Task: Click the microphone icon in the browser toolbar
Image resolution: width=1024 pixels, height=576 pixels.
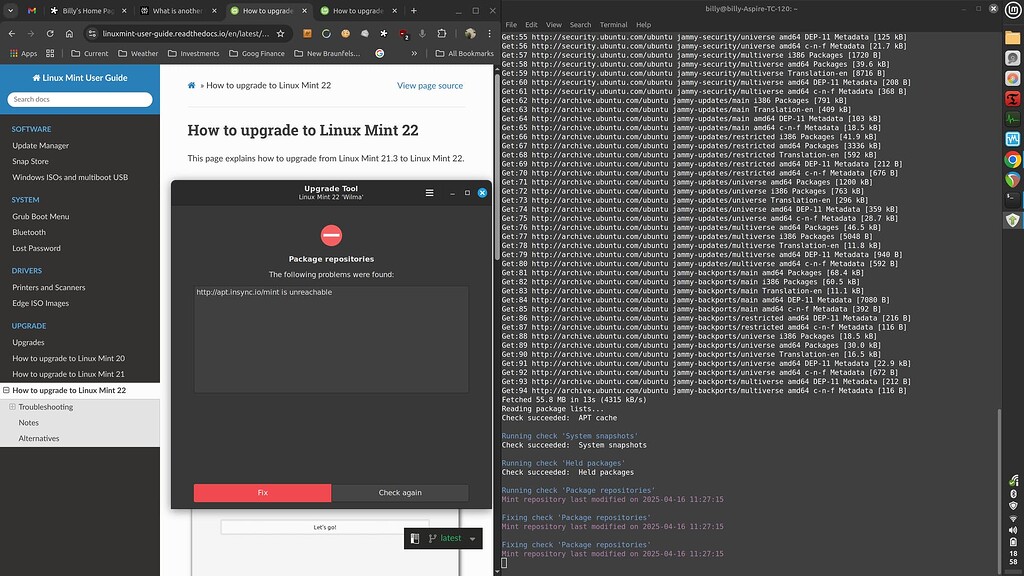Action: [x=421, y=33]
